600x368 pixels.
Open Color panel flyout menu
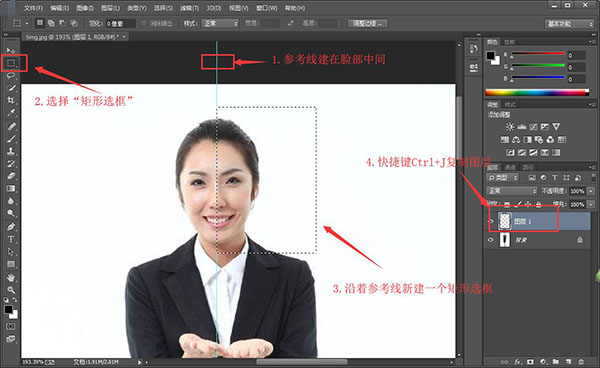point(591,41)
